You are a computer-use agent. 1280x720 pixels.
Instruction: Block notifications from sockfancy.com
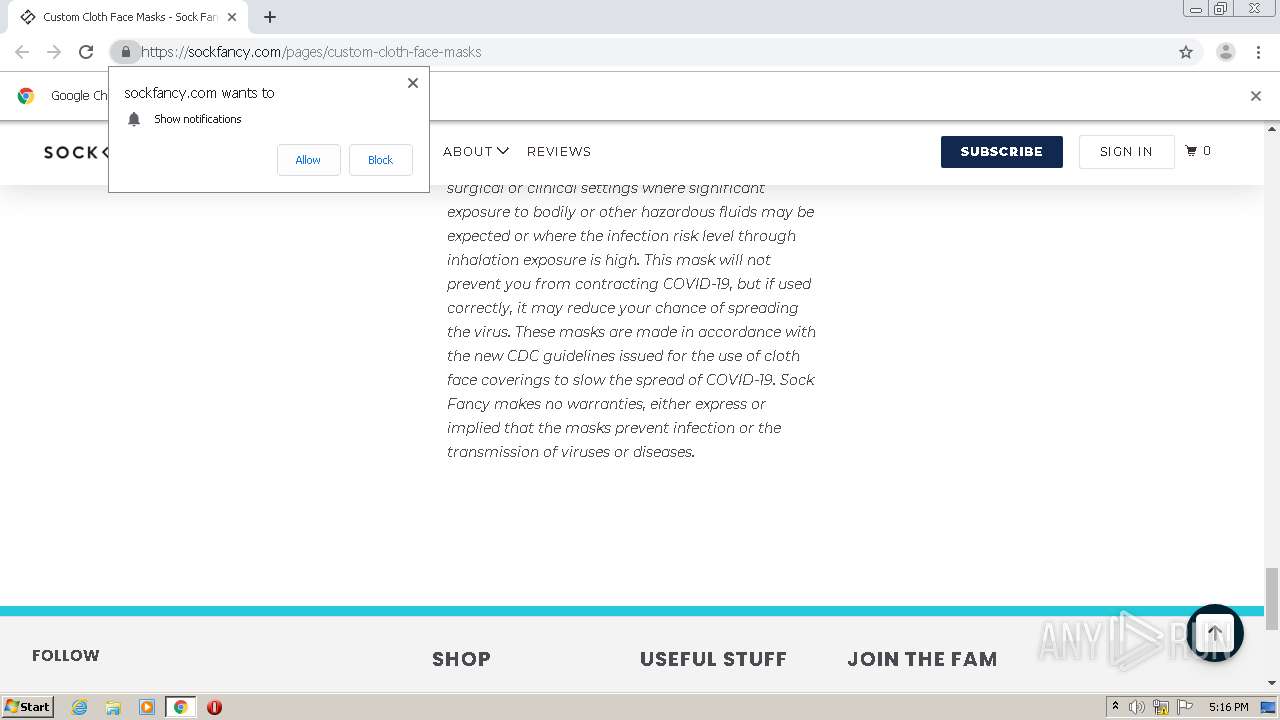[x=380, y=160]
